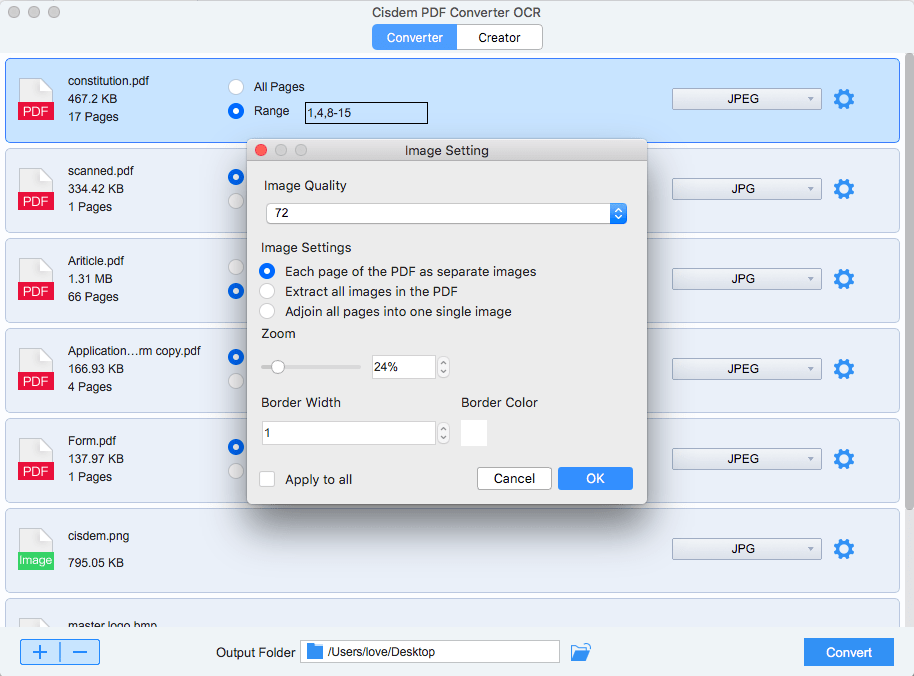Click the page range field 1,4,8-15
The width and height of the screenshot is (914, 676).
pyautogui.click(x=366, y=113)
